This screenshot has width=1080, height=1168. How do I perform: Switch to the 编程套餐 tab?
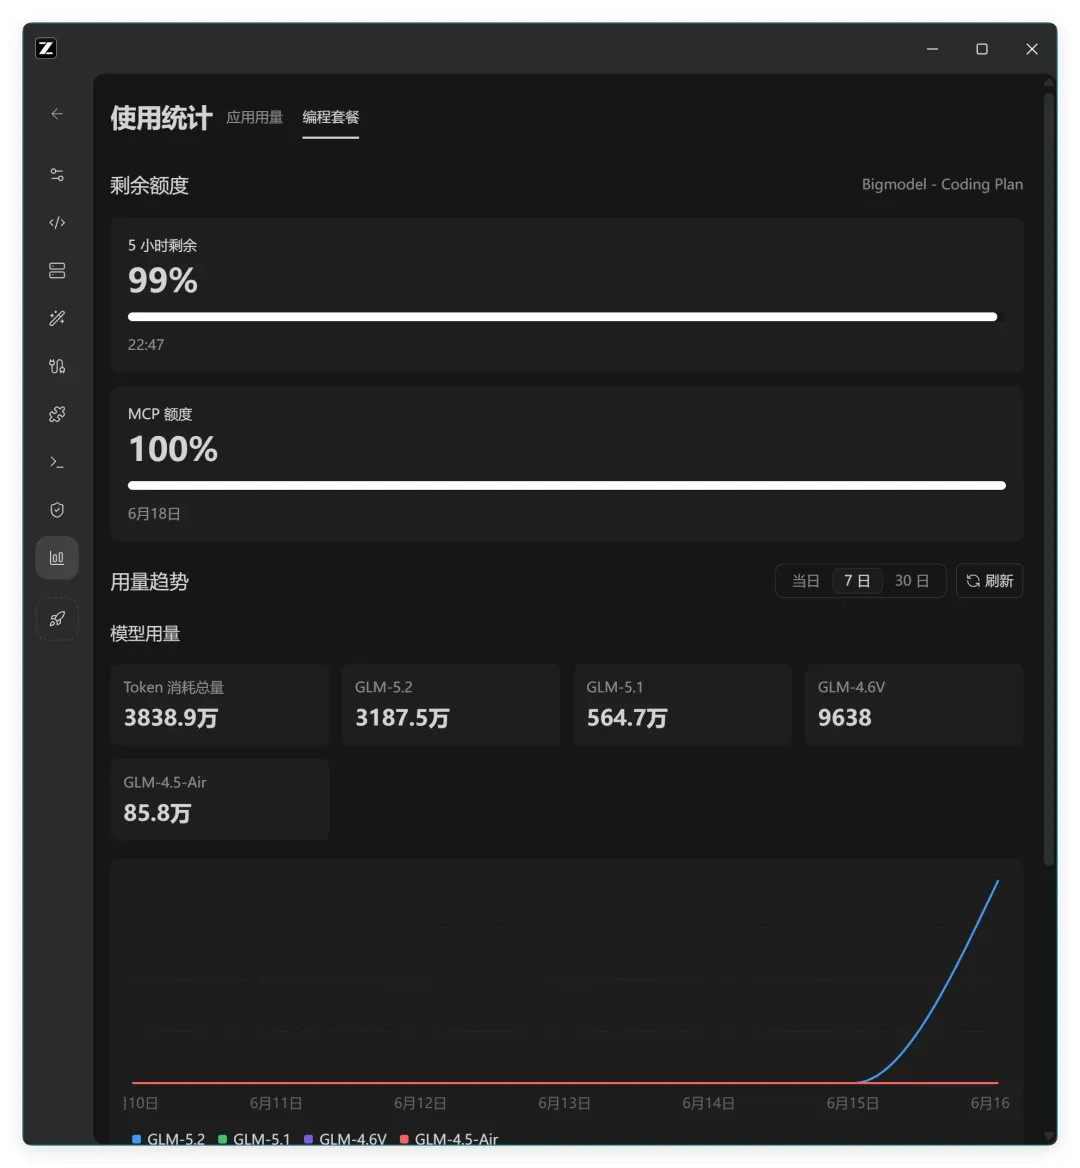coord(331,117)
